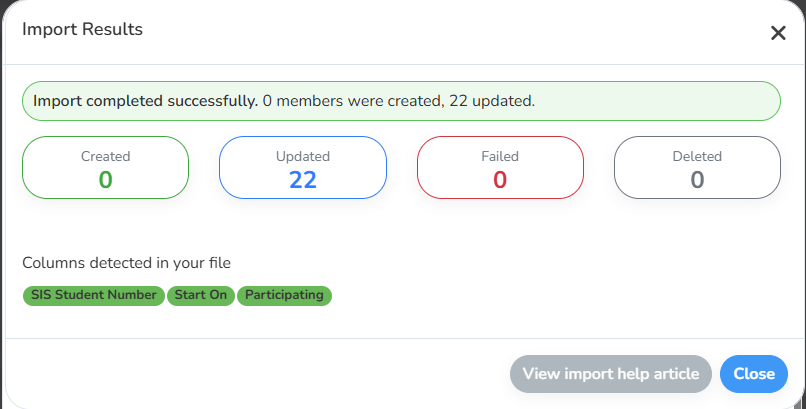Select the Start On column badge
Viewport: 806px width, 409px height.
click(200, 295)
